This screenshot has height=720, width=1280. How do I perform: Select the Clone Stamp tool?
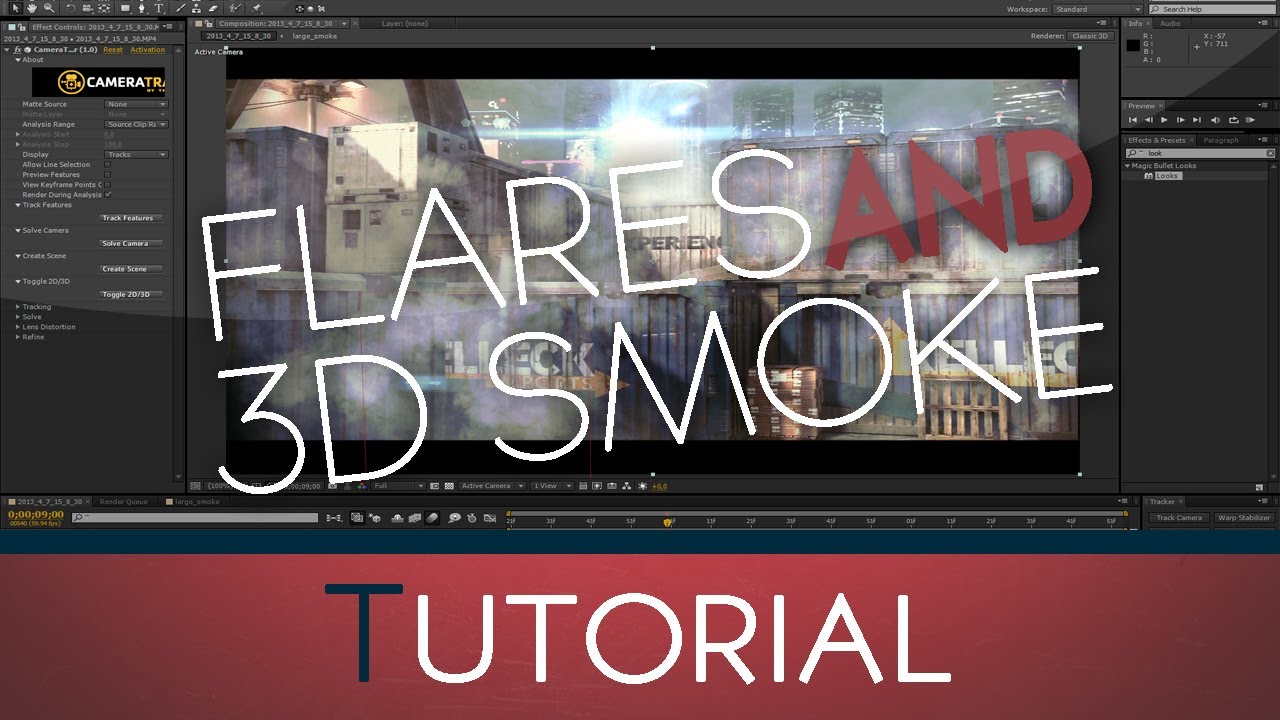198,8
